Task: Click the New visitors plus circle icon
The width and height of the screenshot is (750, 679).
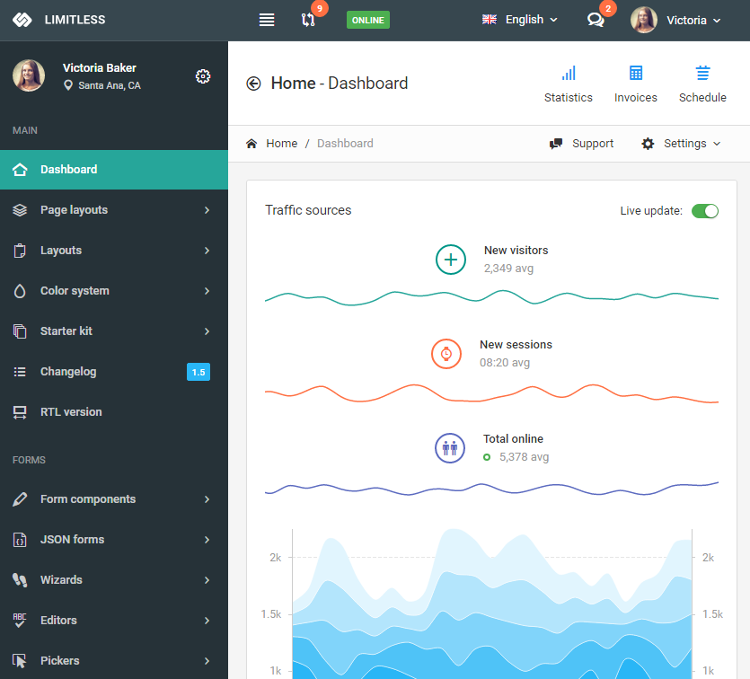Action: [x=451, y=260]
